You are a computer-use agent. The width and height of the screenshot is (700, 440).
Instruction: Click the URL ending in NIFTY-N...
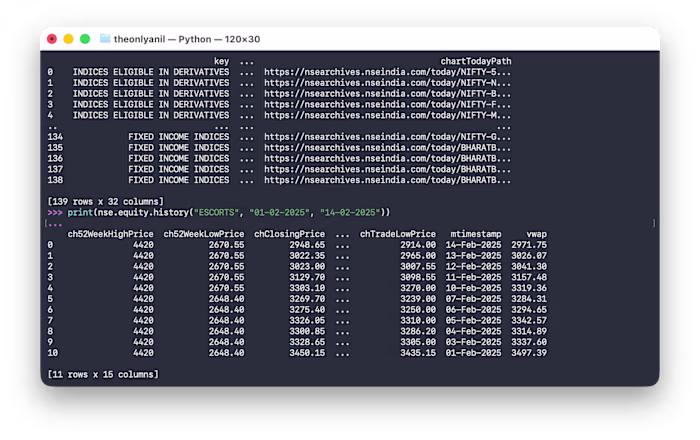point(388,83)
